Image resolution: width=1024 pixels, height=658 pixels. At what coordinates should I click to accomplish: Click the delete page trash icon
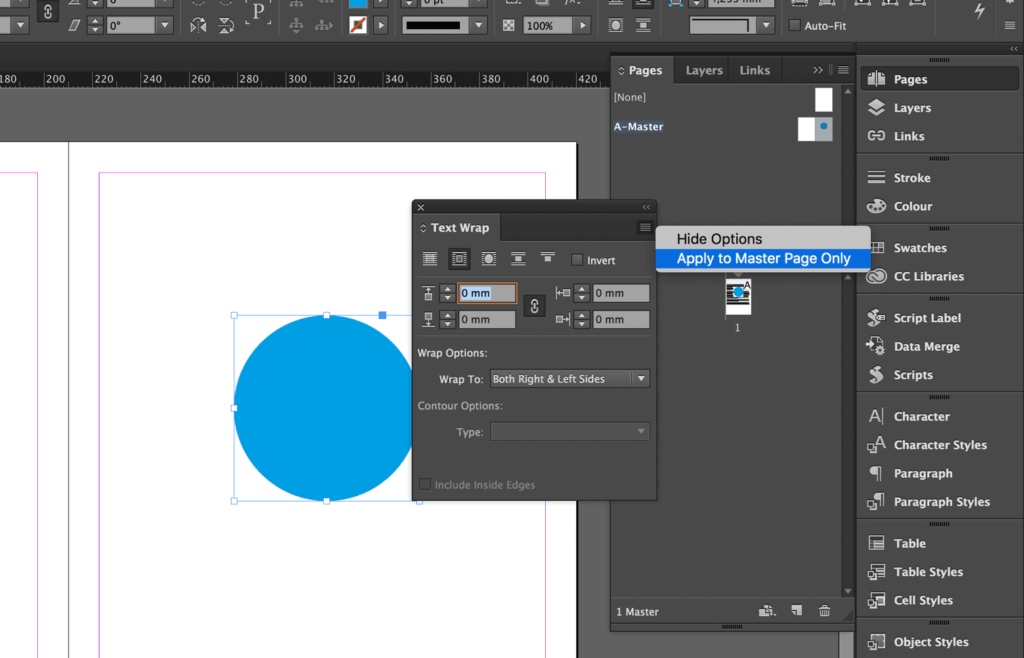coord(824,610)
